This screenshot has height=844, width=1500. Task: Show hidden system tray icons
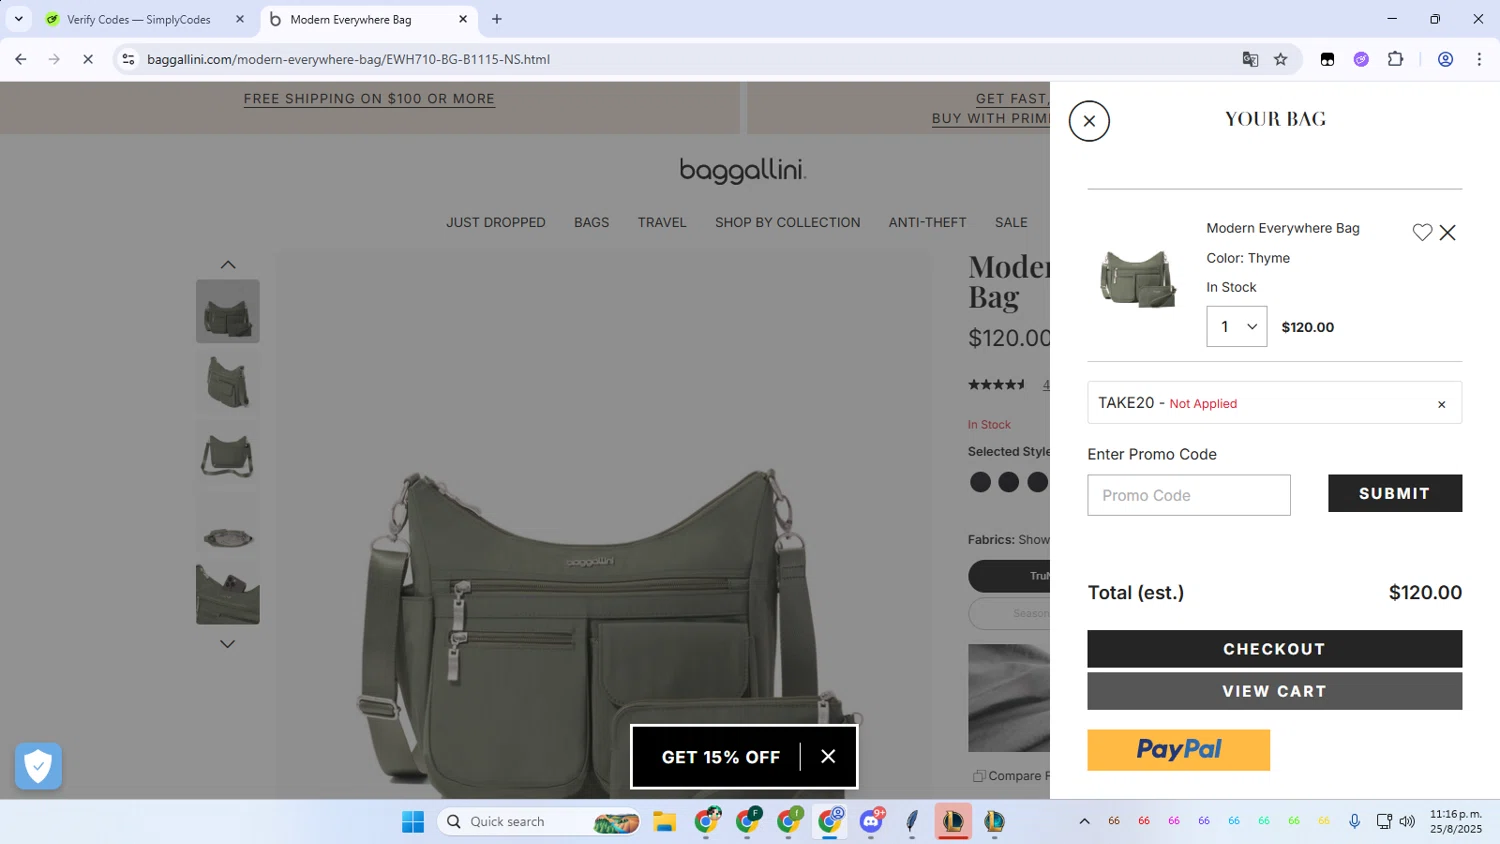click(x=1084, y=821)
